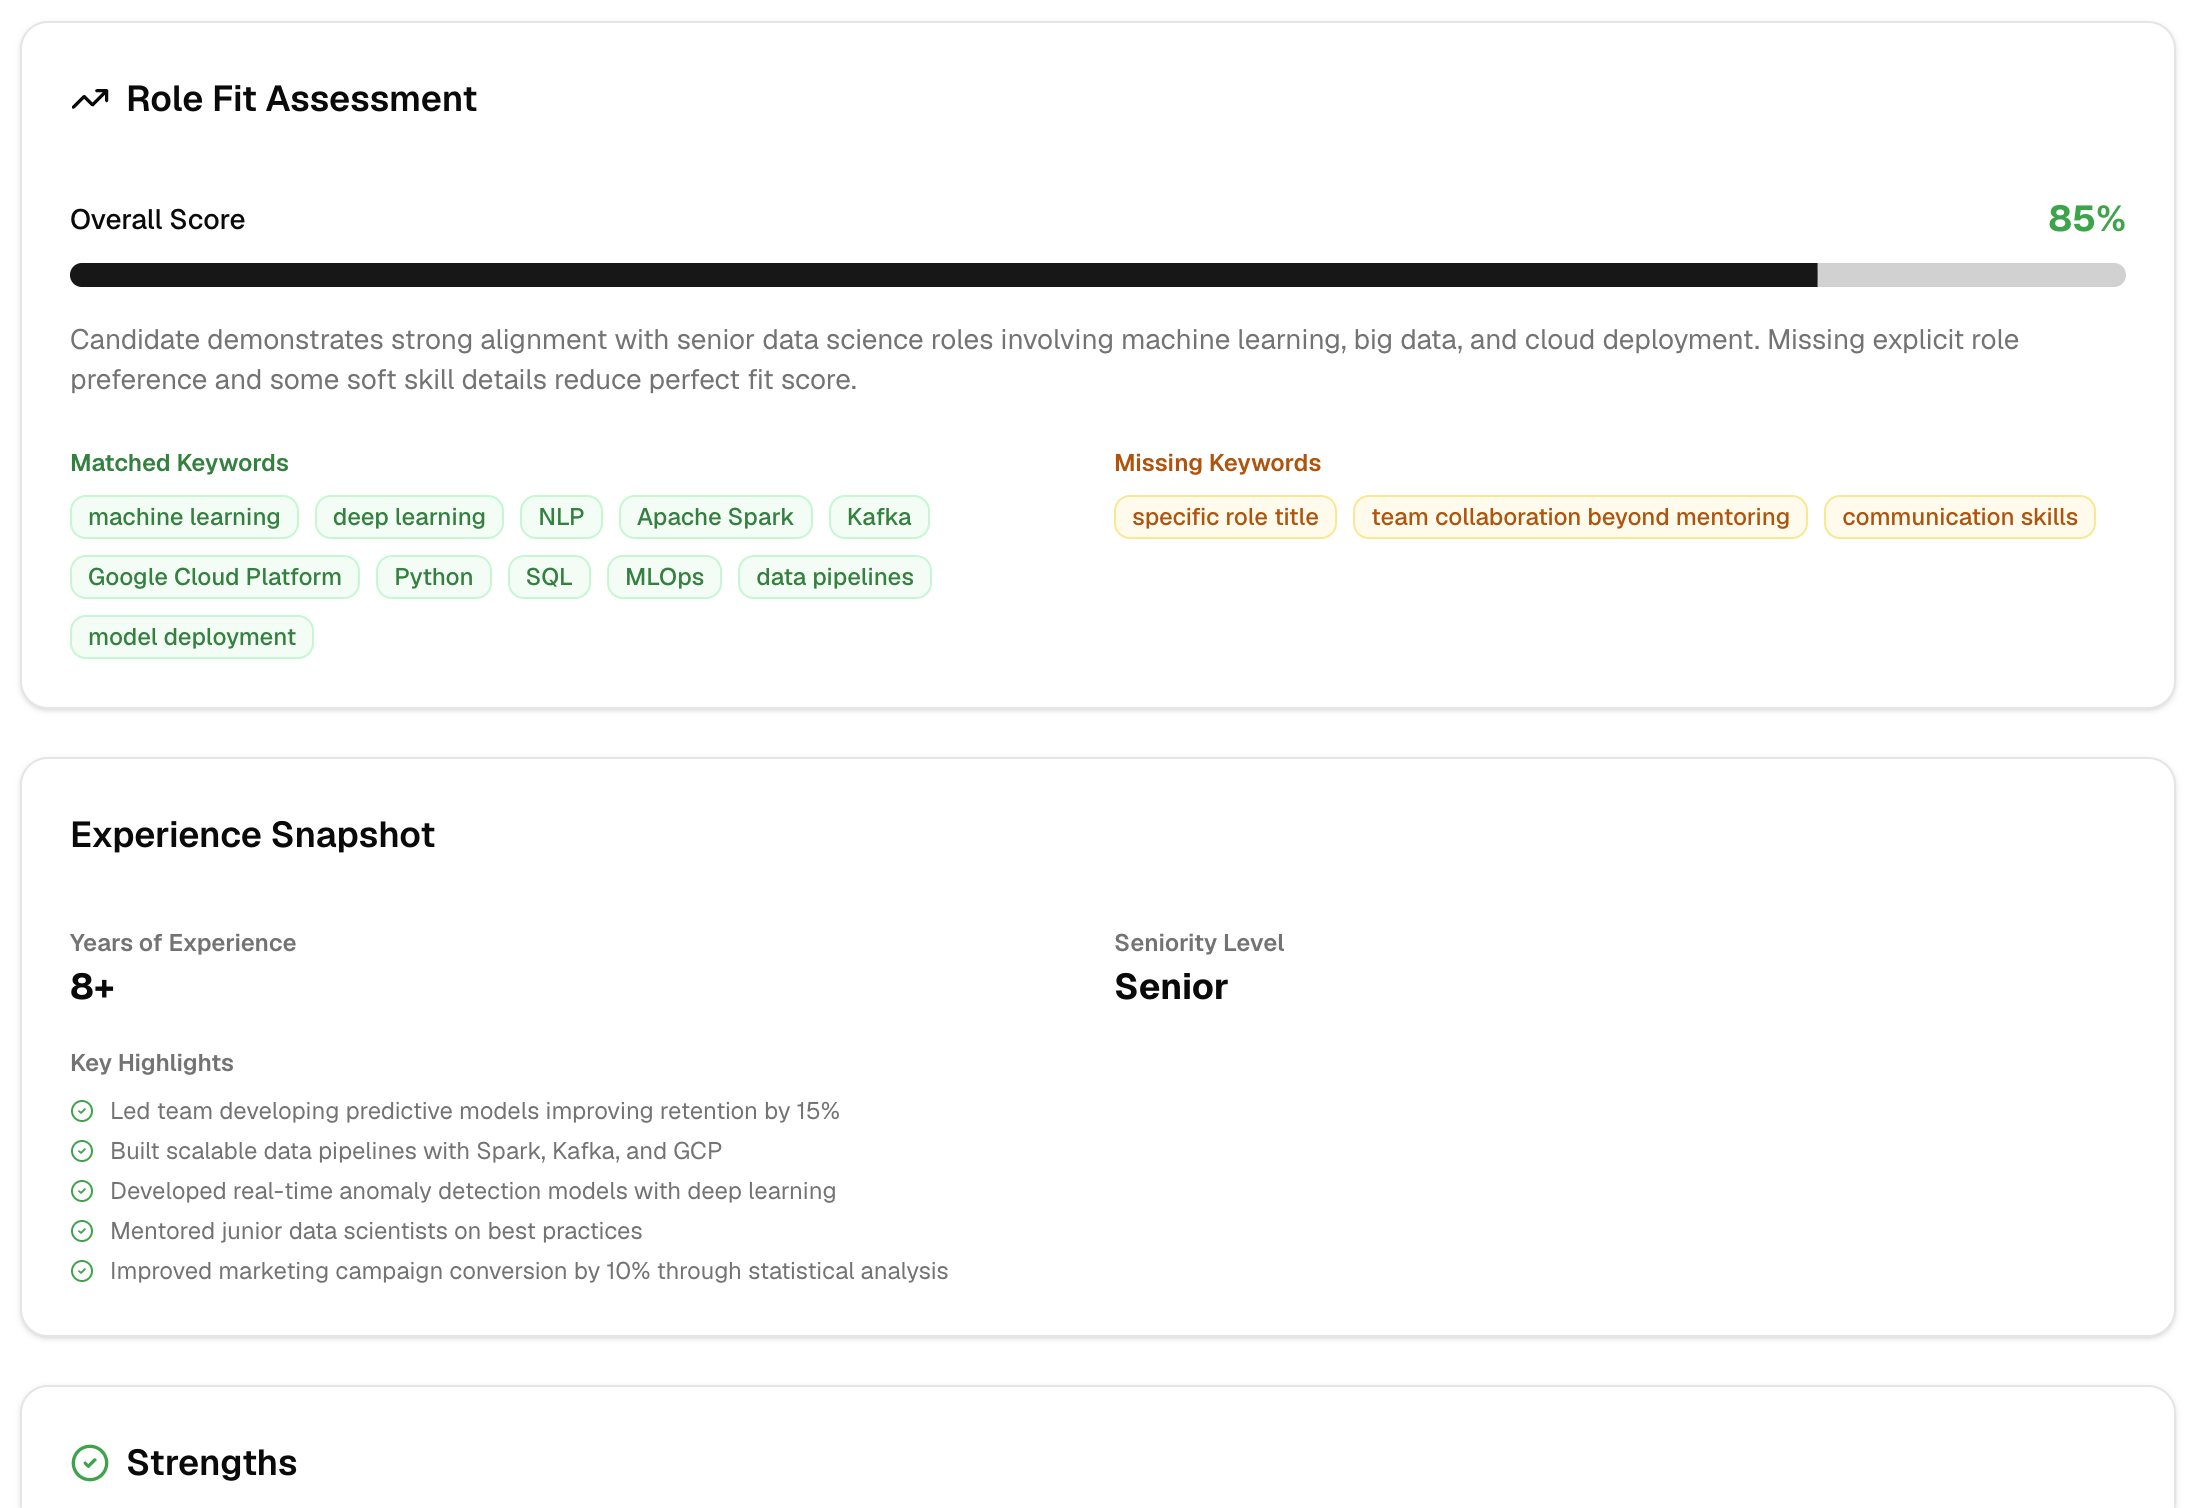The height and width of the screenshot is (1508, 2190).
Task: Select the machine learning keyword tag
Action: click(184, 517)
